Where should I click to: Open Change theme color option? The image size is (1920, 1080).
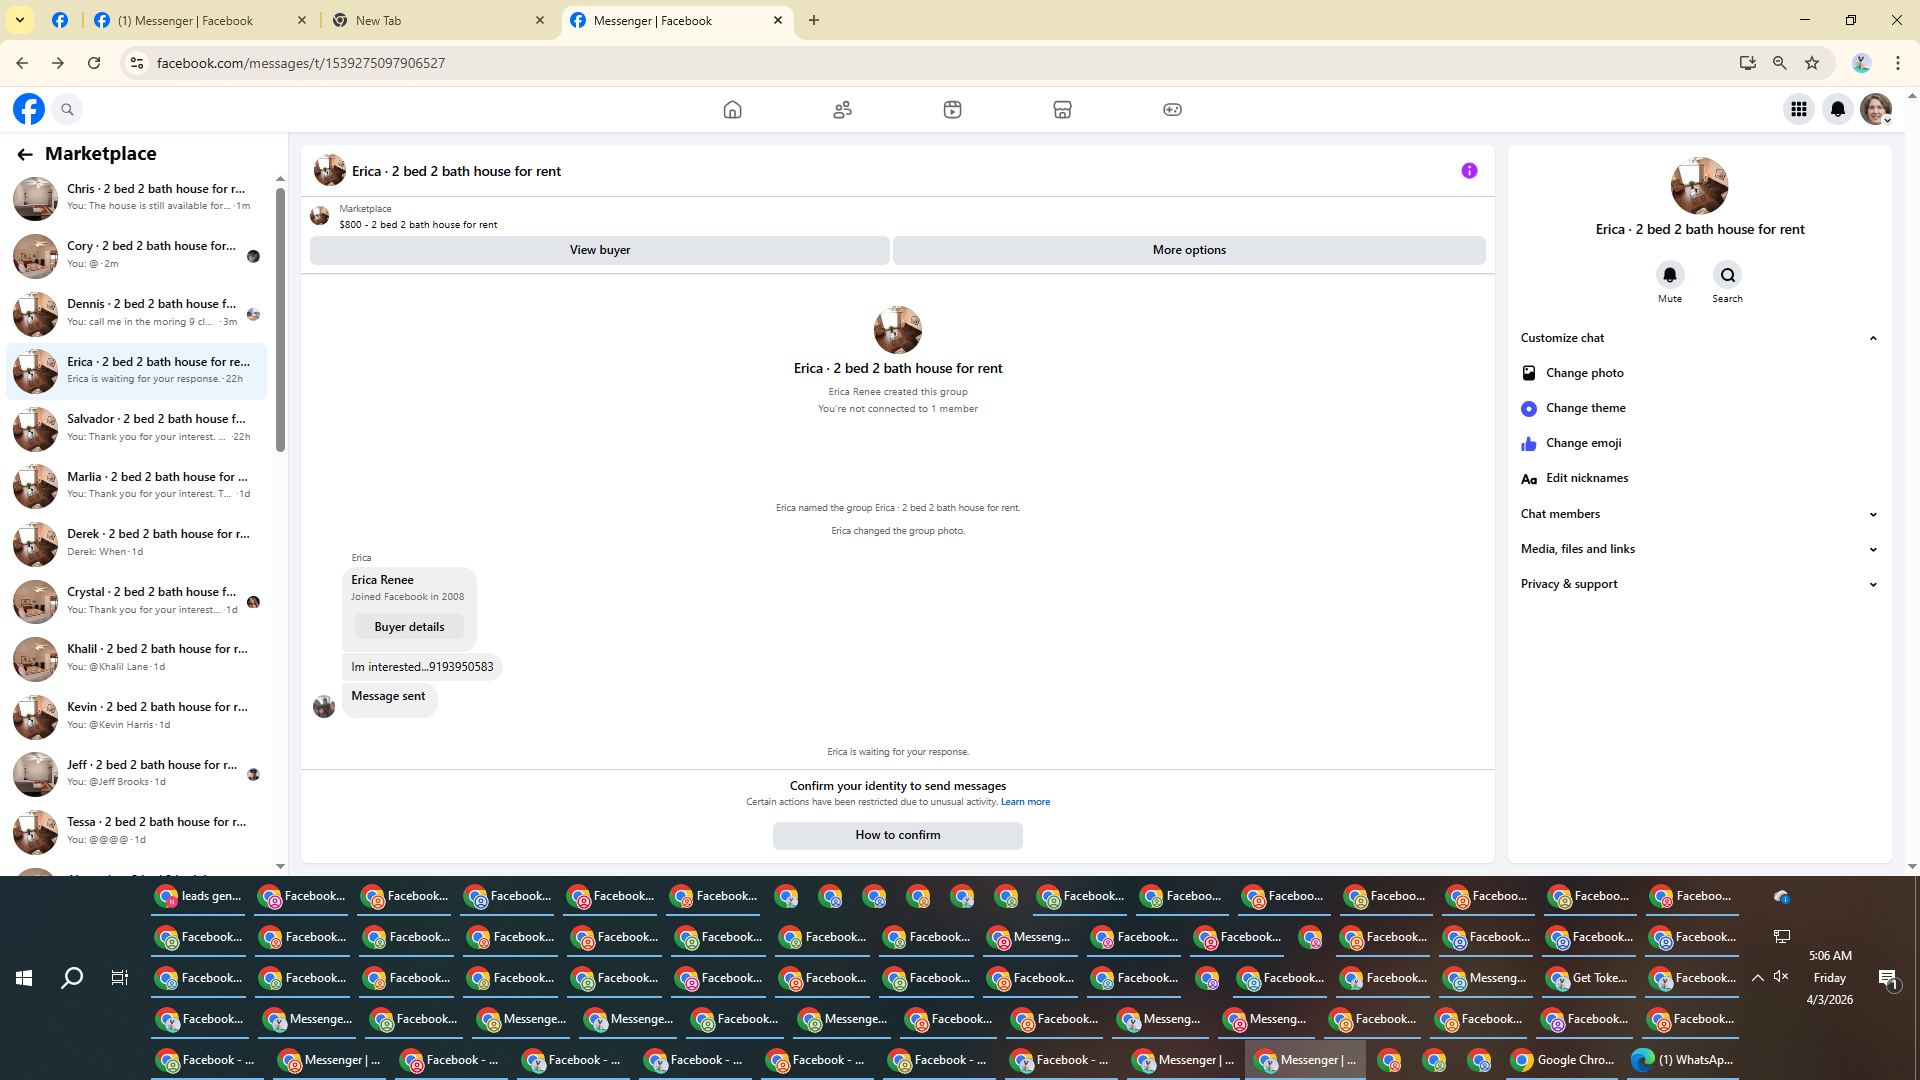tap(1585, 408)
